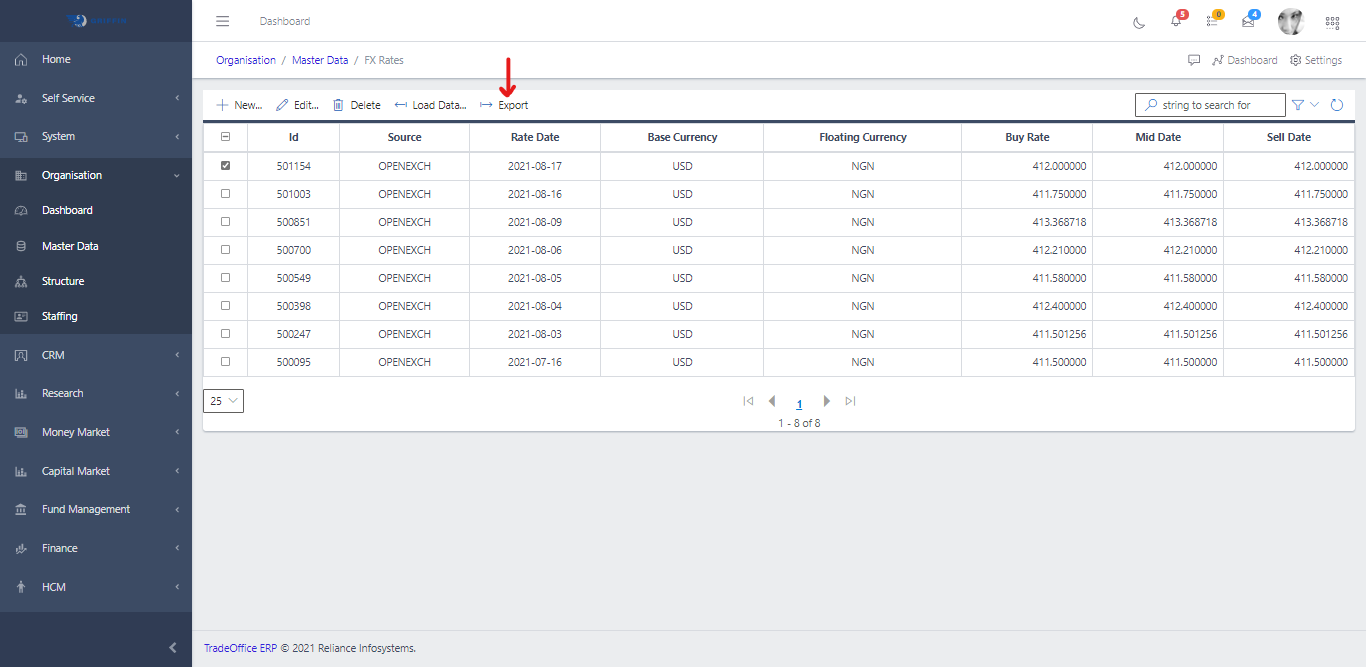The height and width of the screenshot is (667, 1366).
Task: Uncheck the row 501154 checkbox
Action: pos(225,166)
